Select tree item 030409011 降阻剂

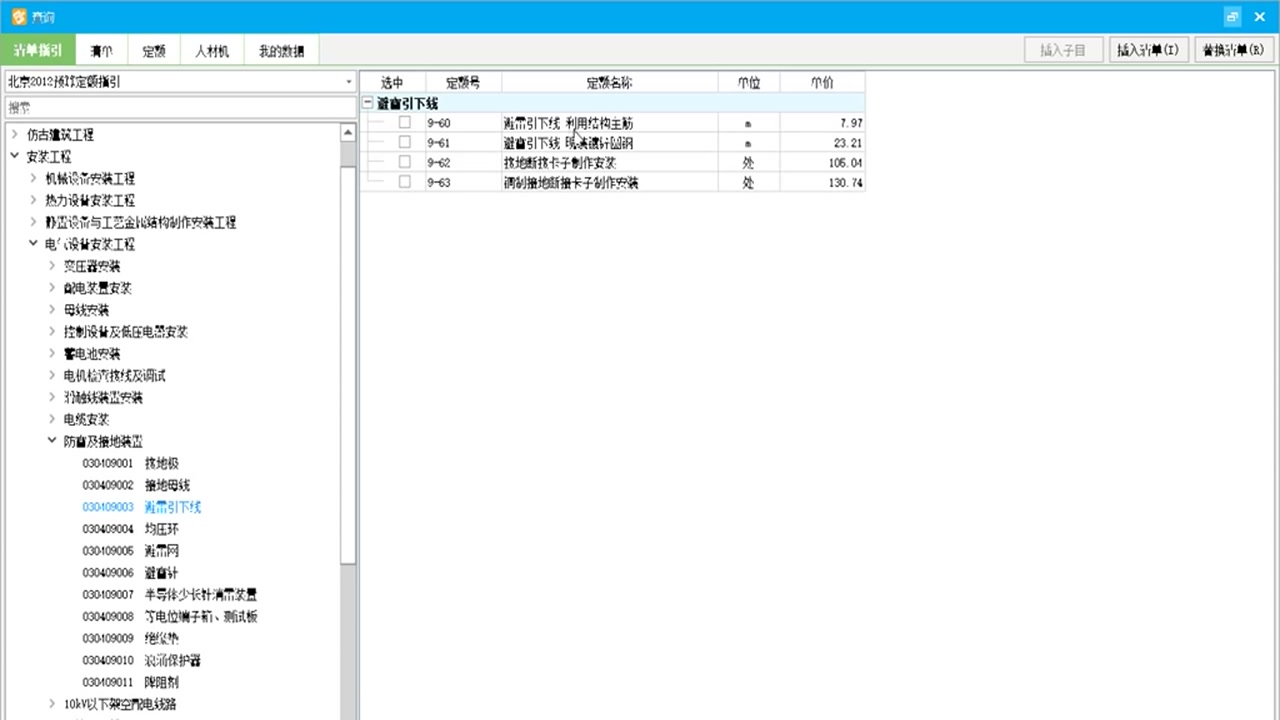pos(130,682)
